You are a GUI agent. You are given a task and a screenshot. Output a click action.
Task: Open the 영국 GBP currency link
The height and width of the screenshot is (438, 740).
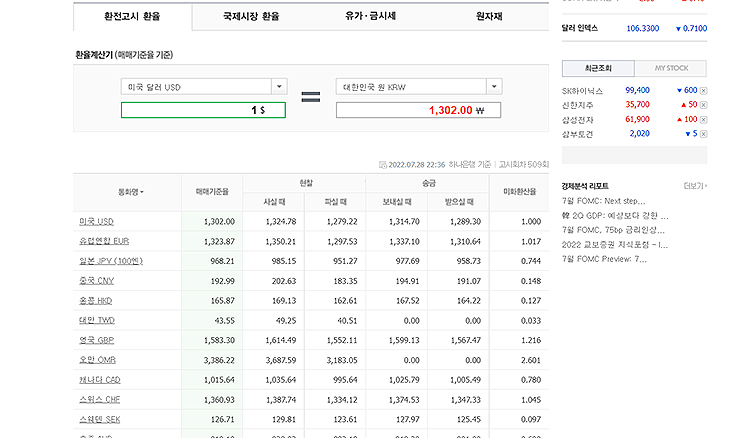[96, 340]
